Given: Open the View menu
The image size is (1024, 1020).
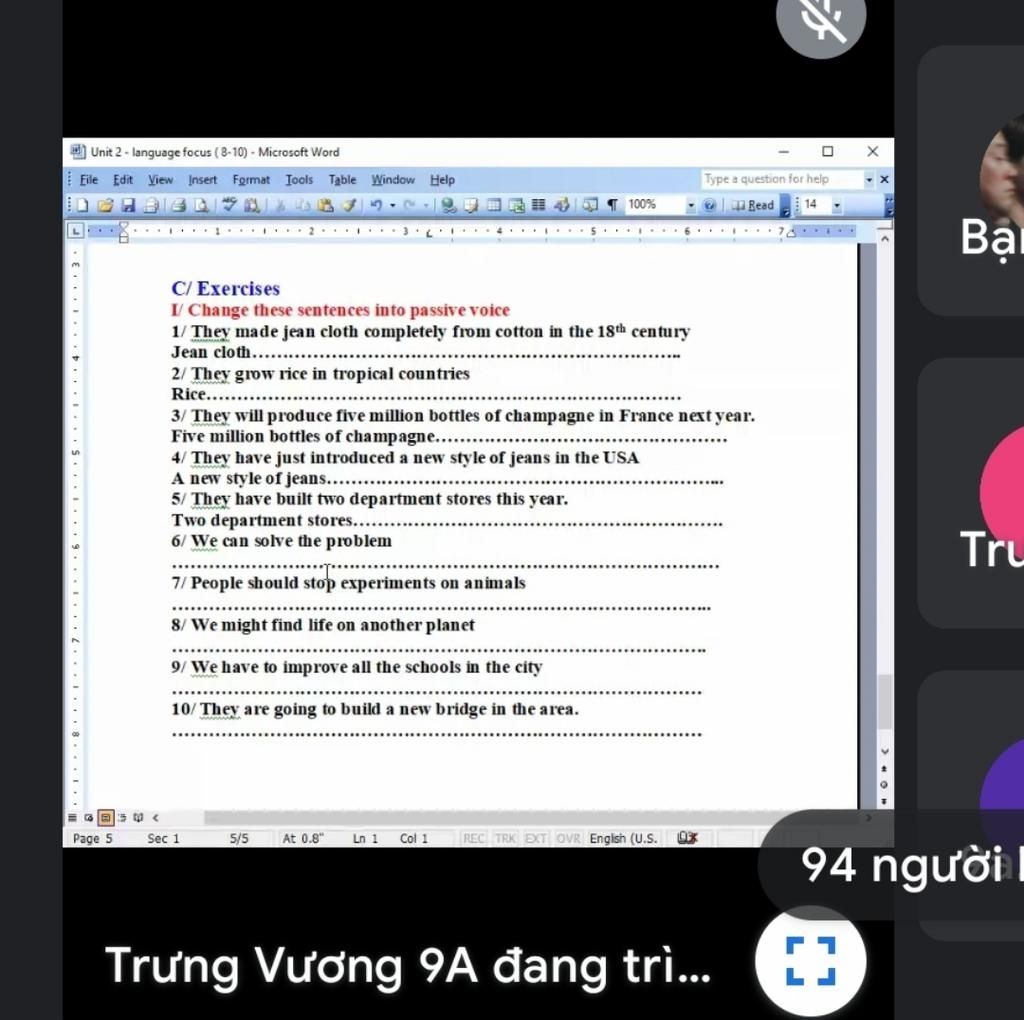Looking at the screenshot, I should click(160, 180).
